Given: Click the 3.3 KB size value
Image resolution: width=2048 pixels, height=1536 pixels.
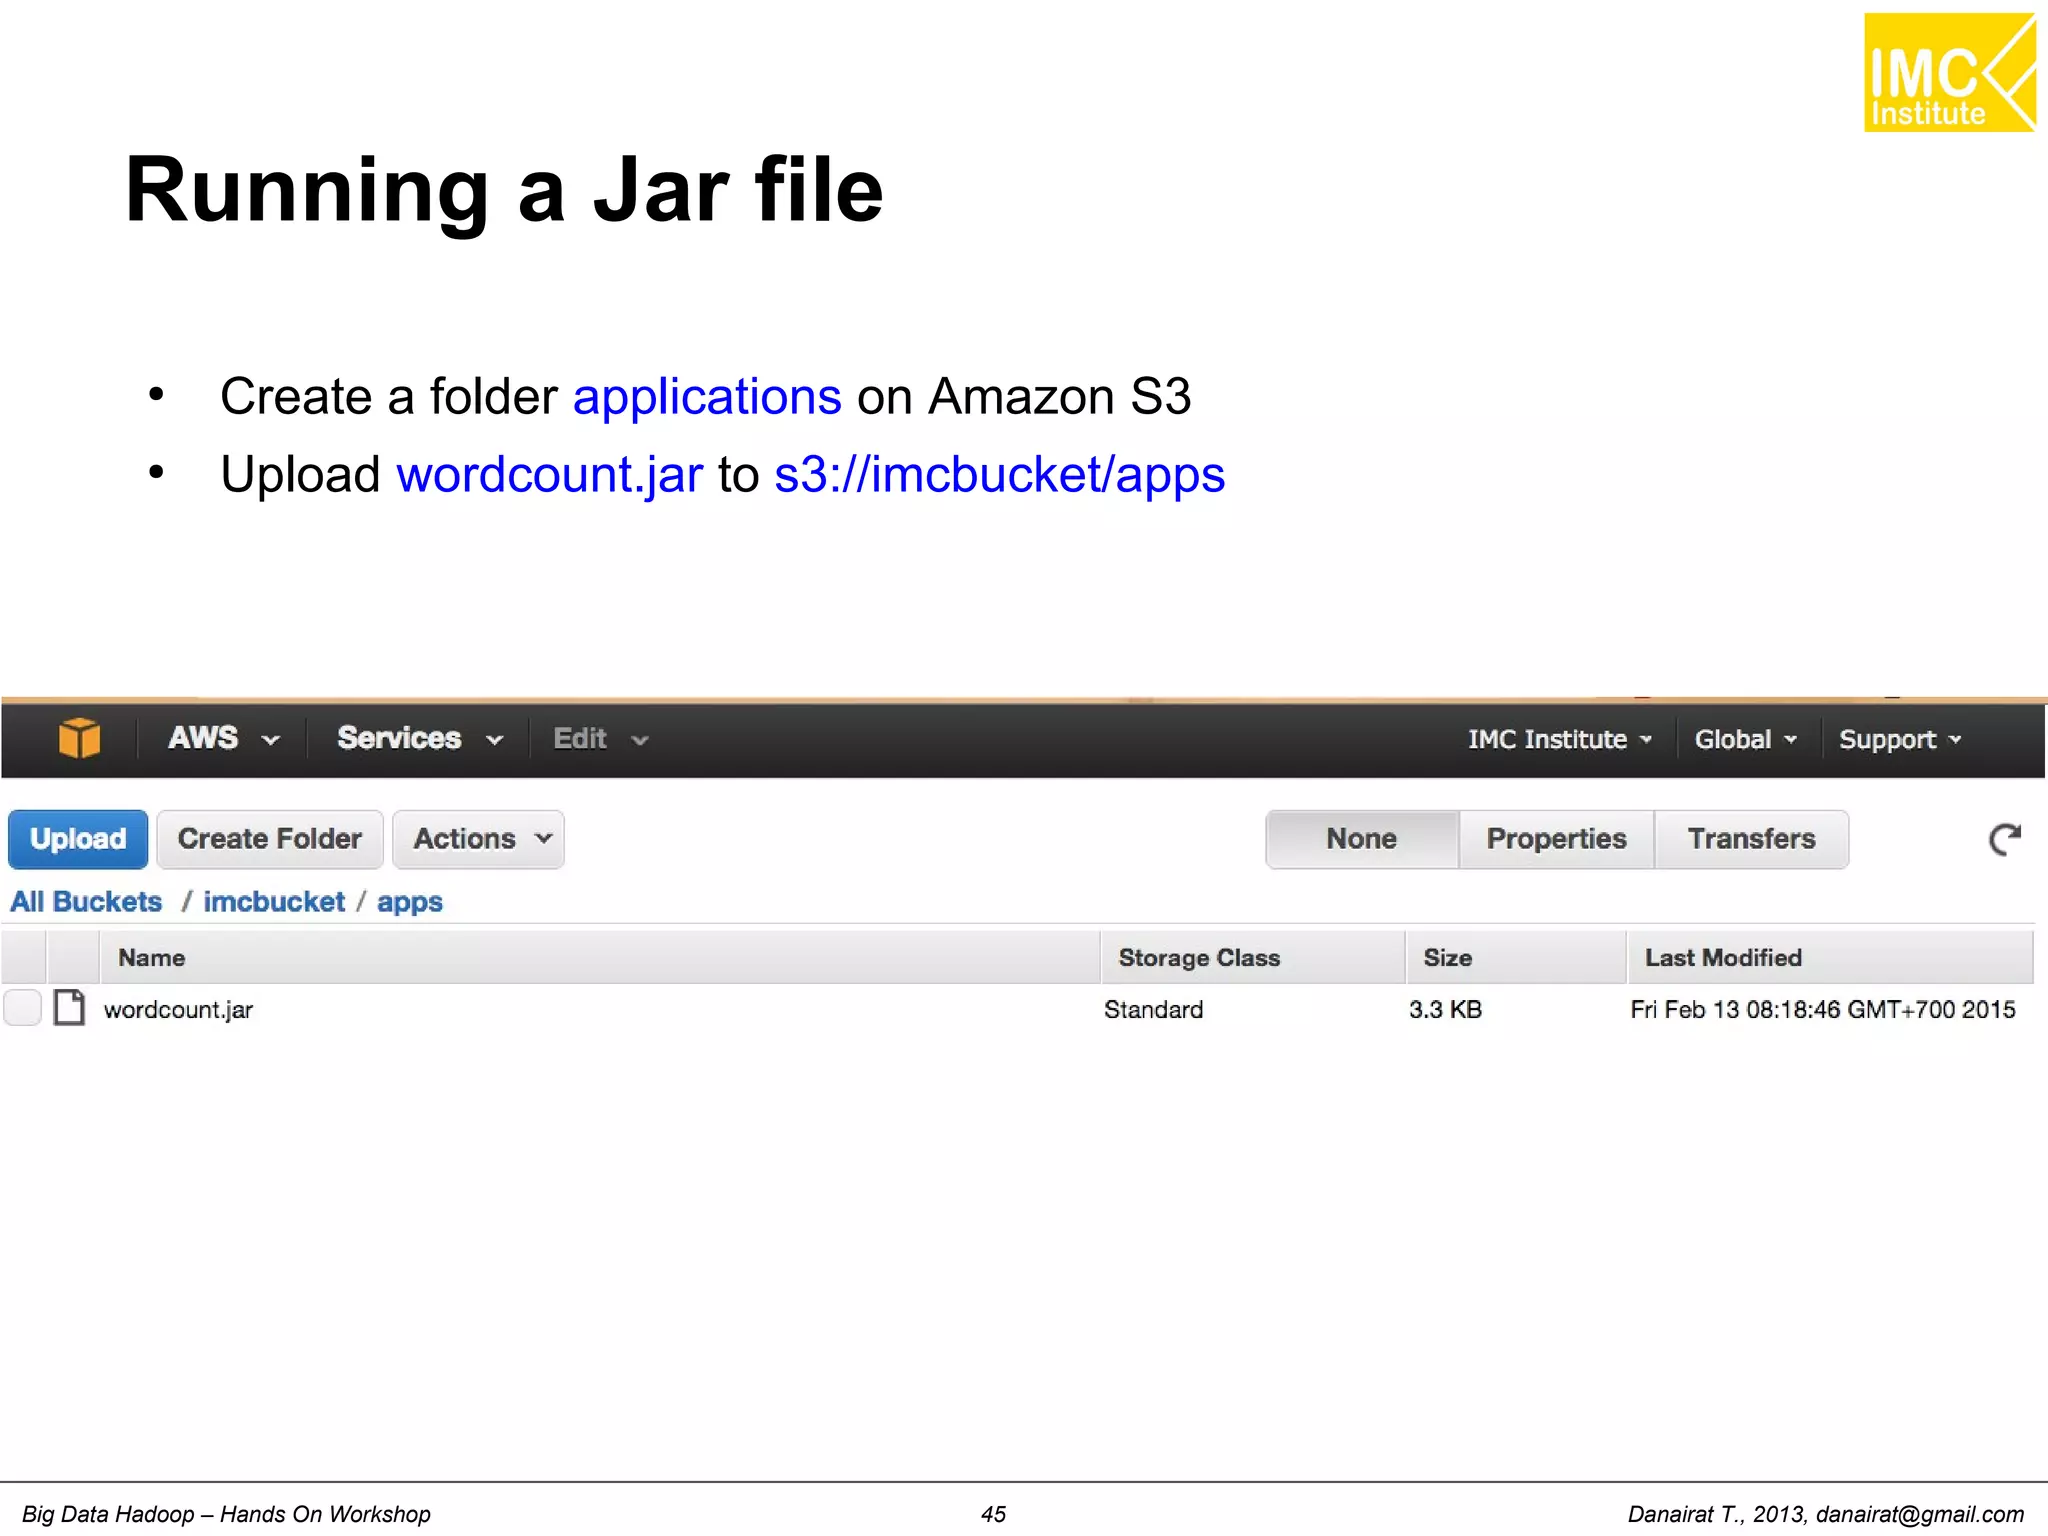Looking at the screenshot, I should [1445, 1010].
